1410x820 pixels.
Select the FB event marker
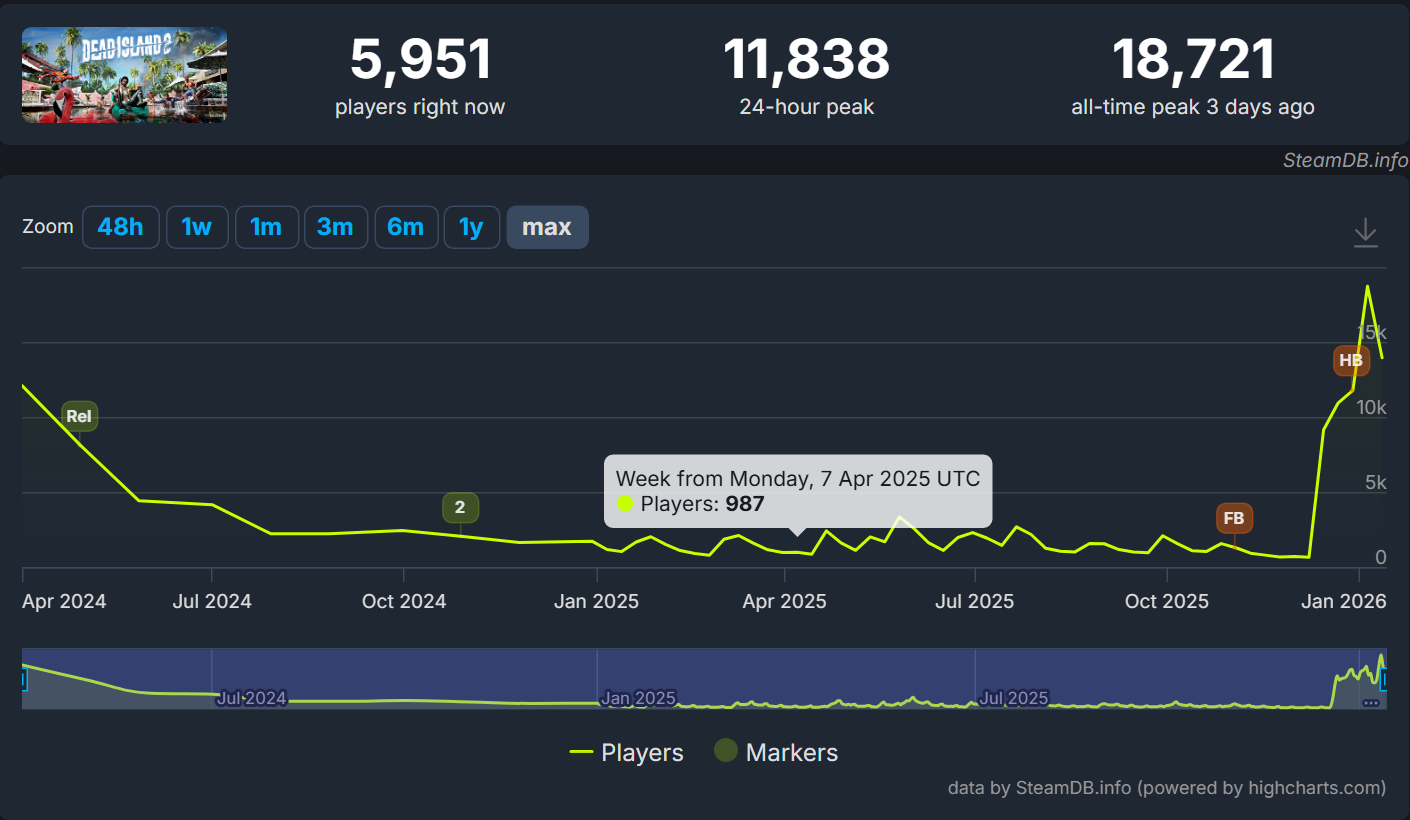(1234, 519)
